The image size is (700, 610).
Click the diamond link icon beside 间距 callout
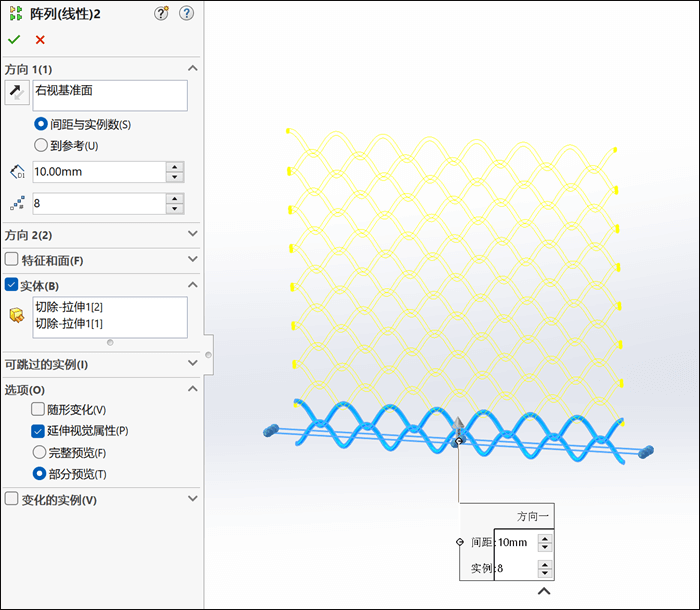pyautogui.click(x=460, y=542)
